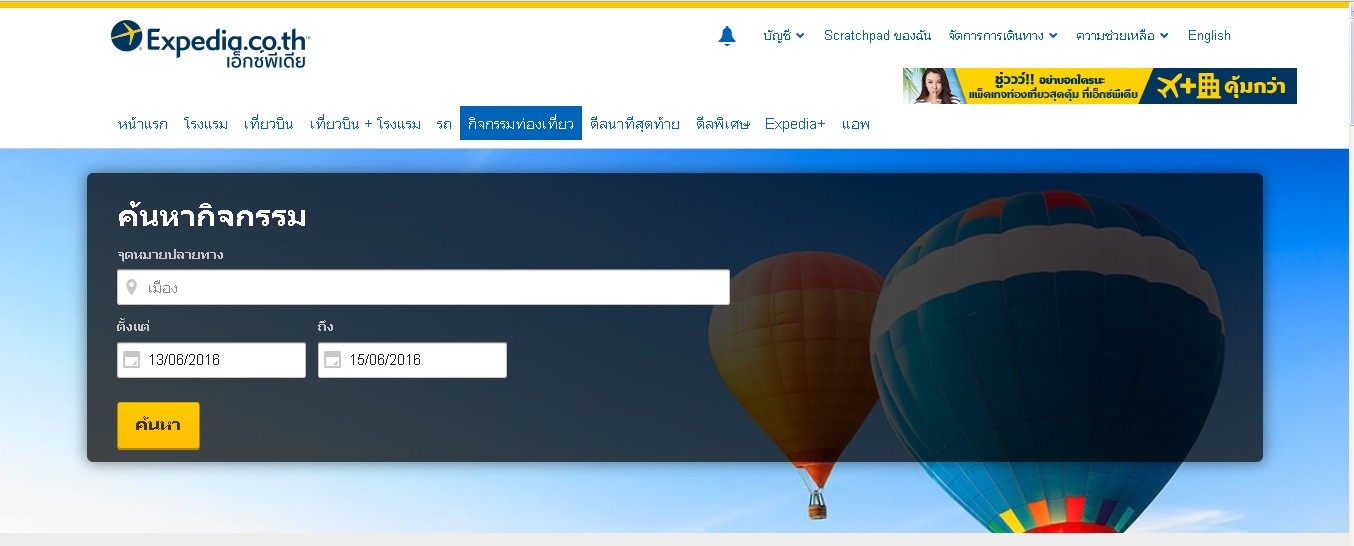1354x546 pixels.
Task: Open the start date calendar icon
Action: pyautogui.click(x=131, y=360)
